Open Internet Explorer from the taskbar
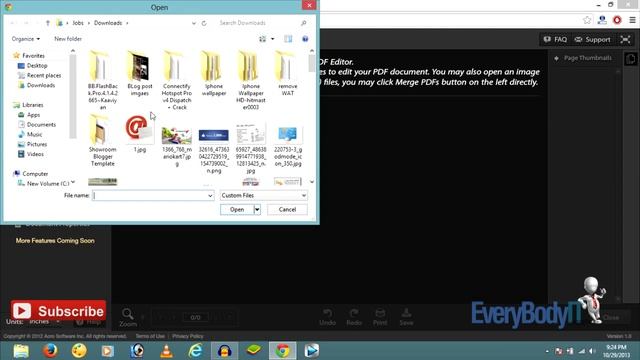640x360 pixels. click(x=196, y=351)
